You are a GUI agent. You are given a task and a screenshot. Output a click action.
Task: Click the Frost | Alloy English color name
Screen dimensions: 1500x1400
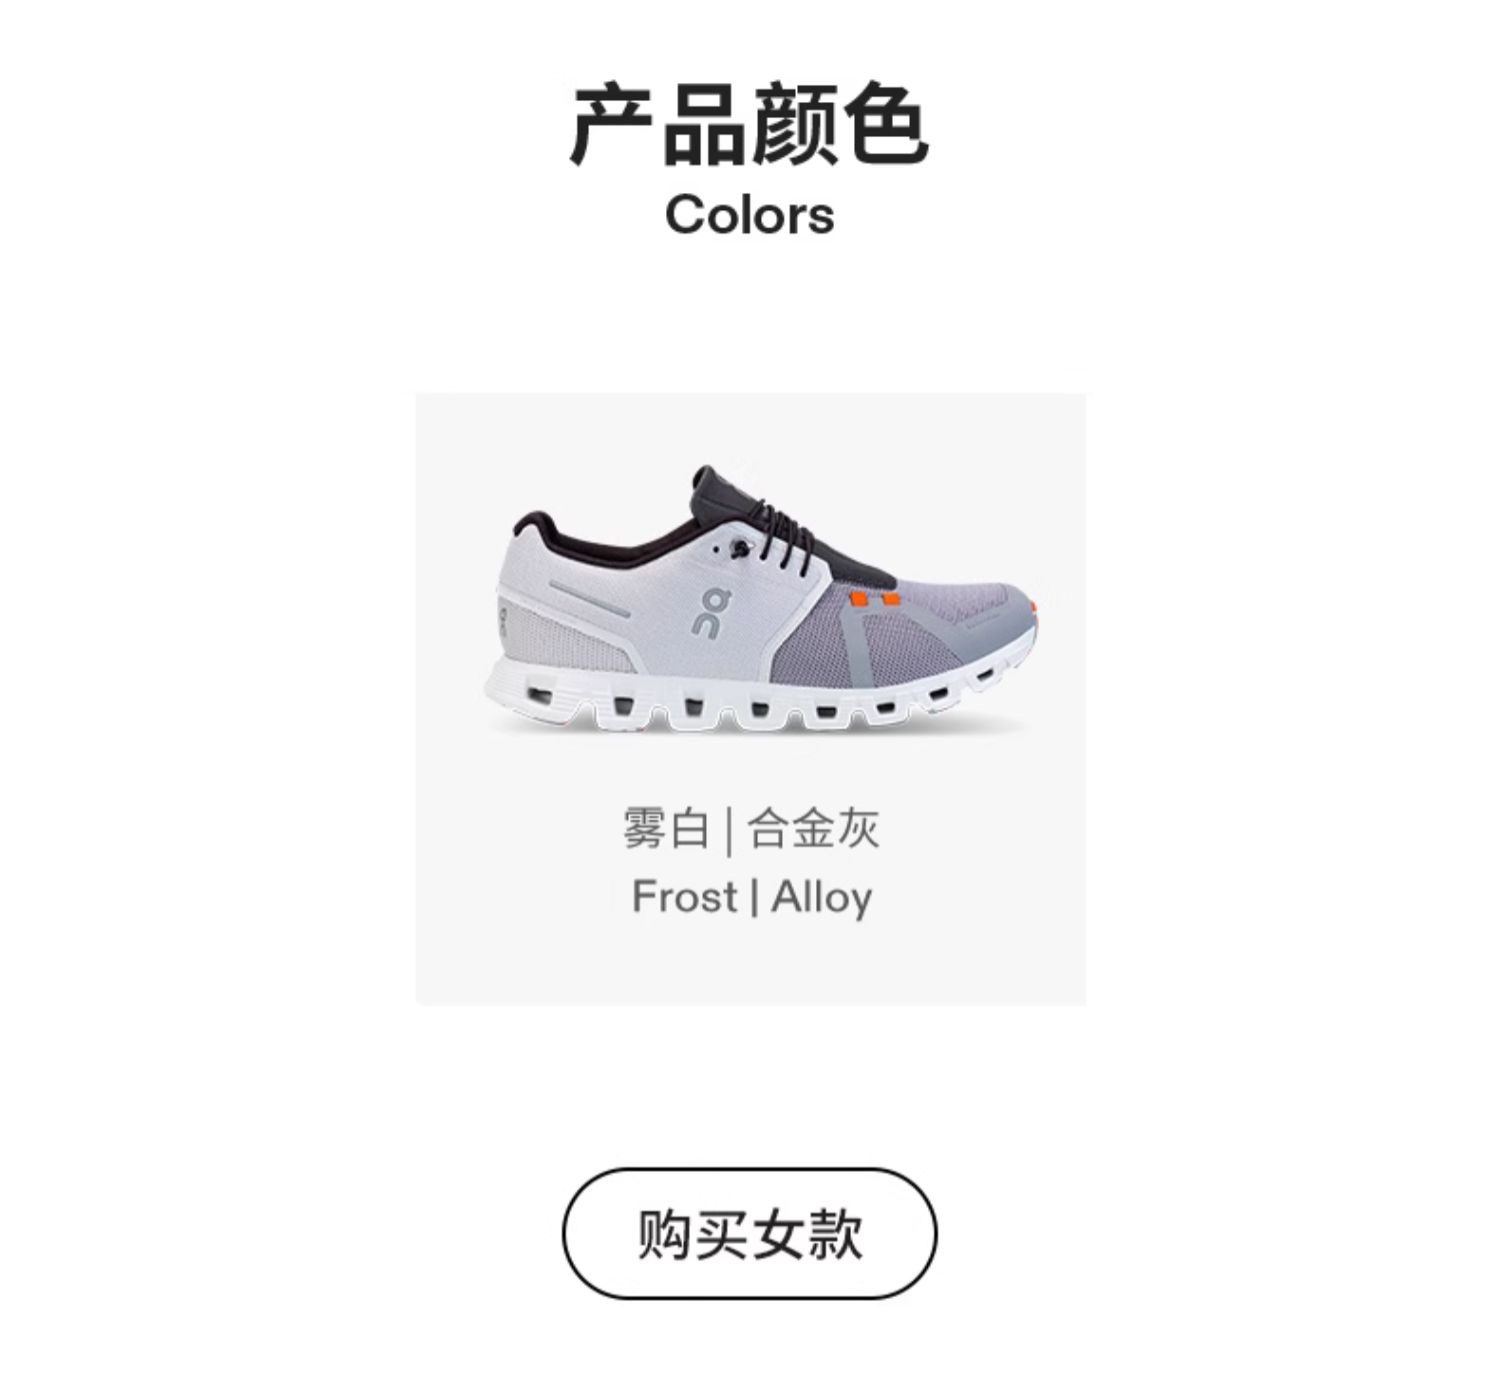coord(751,896)
